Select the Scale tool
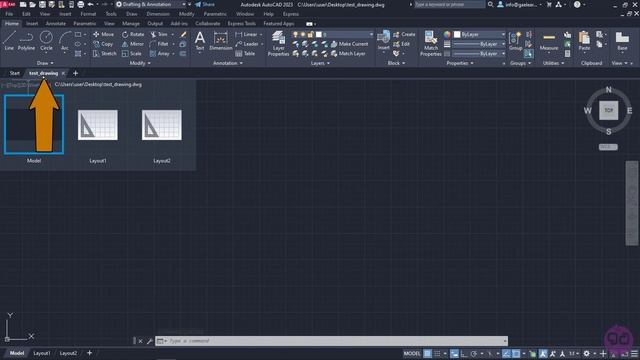 pyautogui.click(x=132, y=53)
